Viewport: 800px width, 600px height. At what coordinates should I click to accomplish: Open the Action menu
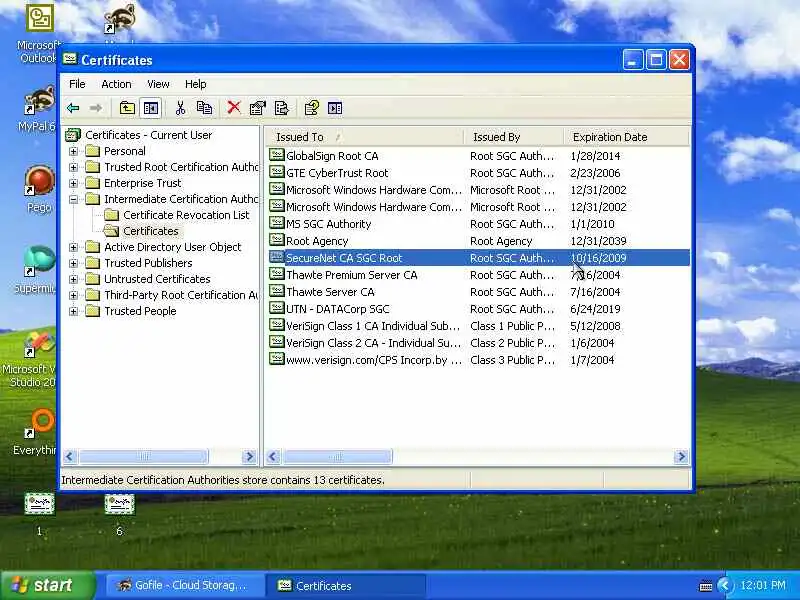tap(116, 84)
